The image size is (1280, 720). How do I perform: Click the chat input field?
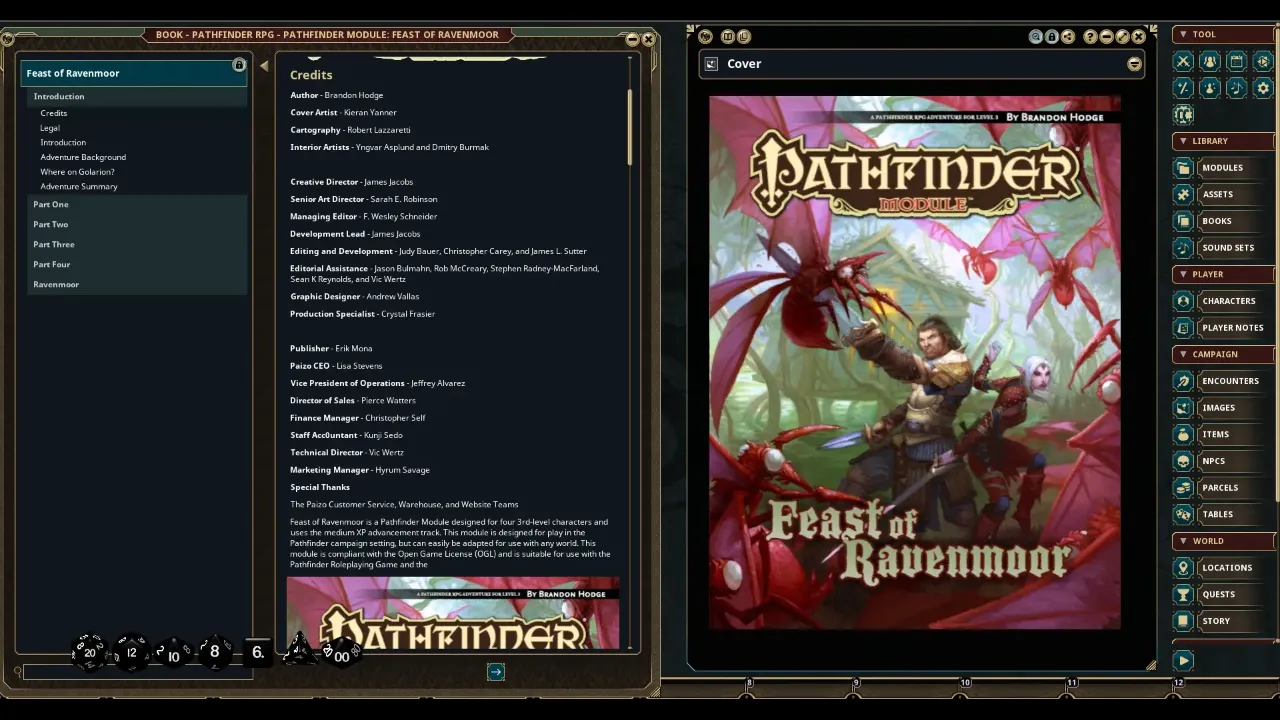click(137, 673)
